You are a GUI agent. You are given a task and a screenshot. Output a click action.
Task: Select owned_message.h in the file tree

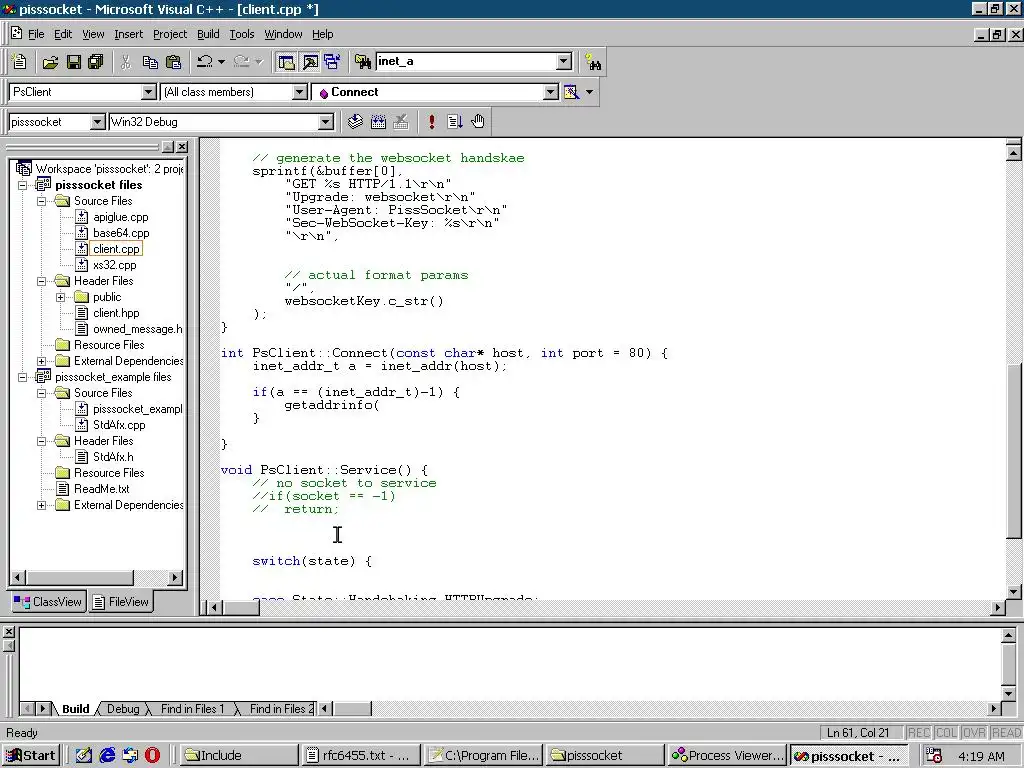click(x=137, y=329)
